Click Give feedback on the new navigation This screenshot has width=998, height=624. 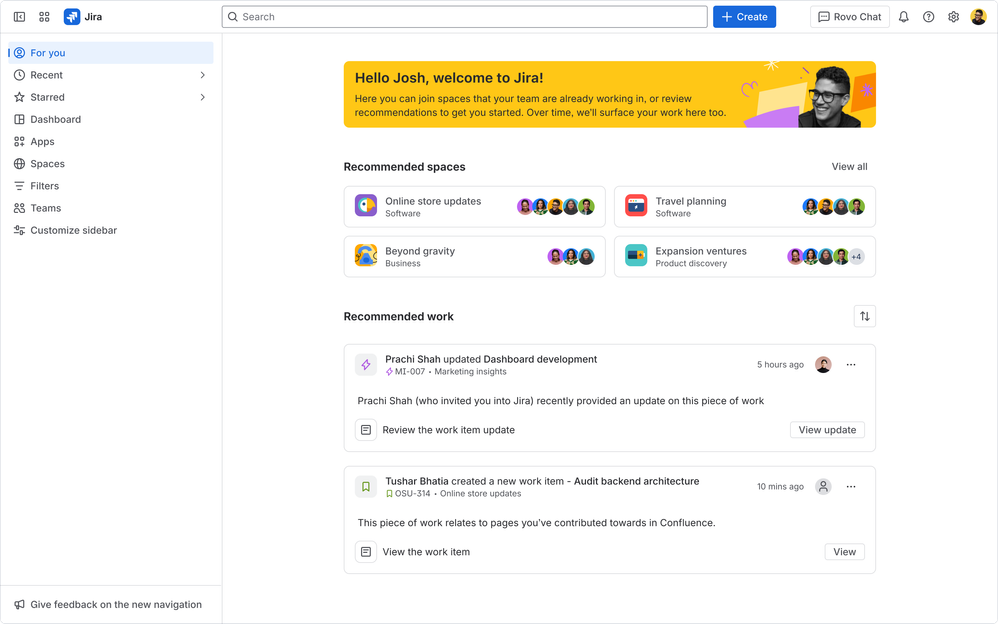click(108, 604)
